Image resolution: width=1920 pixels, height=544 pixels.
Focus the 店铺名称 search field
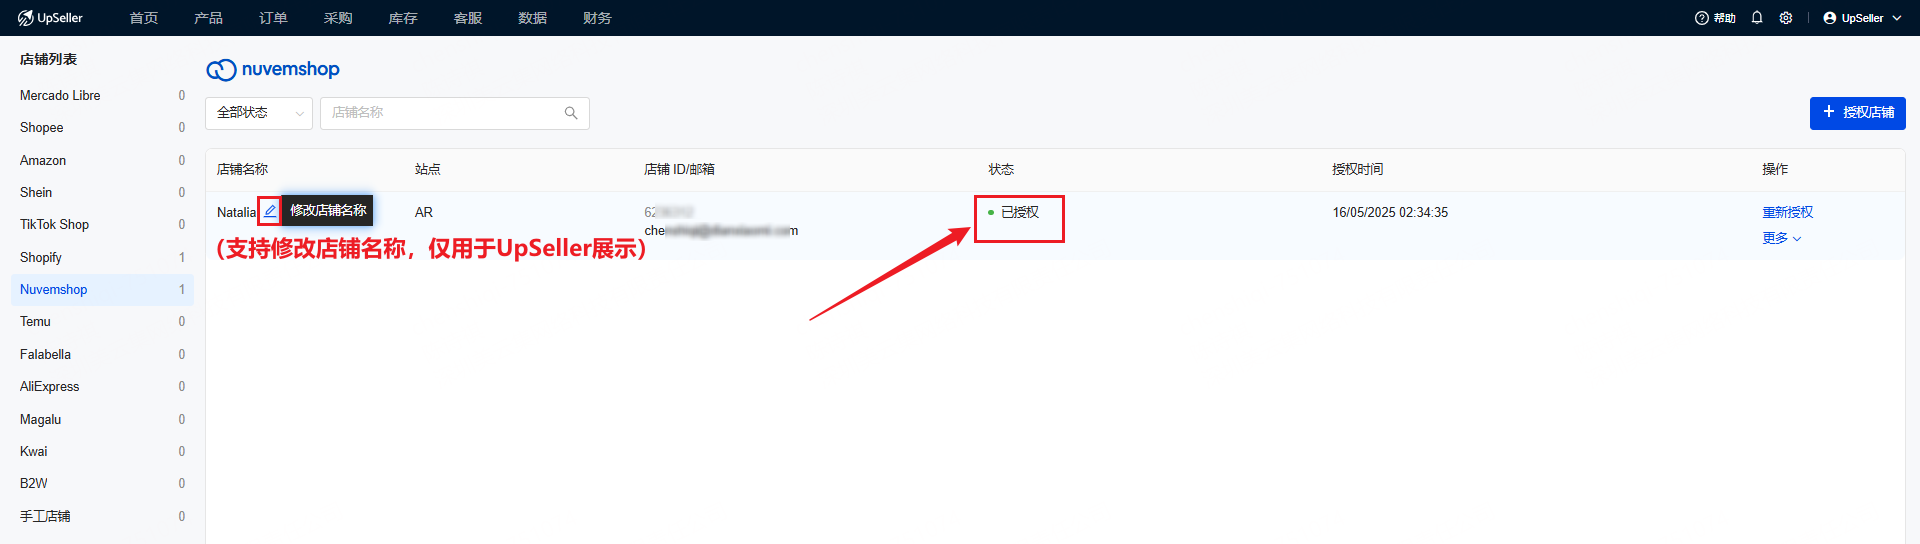[455, 113]
